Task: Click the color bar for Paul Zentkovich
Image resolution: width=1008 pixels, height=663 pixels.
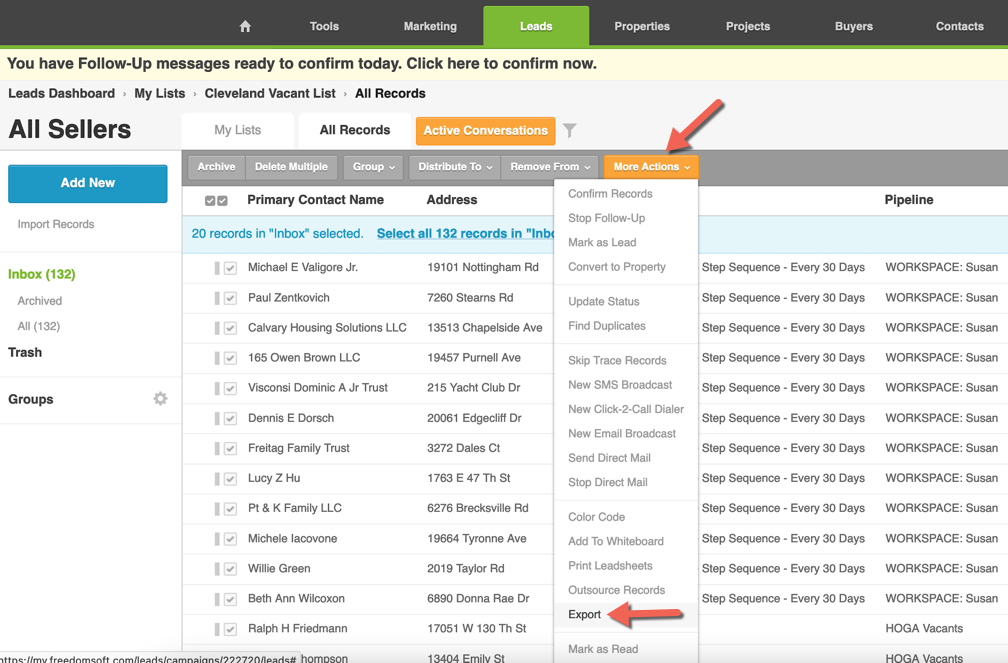Action: point(217,298)
